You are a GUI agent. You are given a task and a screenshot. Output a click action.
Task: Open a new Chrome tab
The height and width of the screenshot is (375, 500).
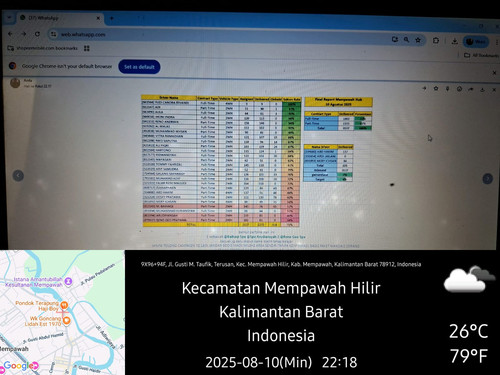tap(112, 18)
